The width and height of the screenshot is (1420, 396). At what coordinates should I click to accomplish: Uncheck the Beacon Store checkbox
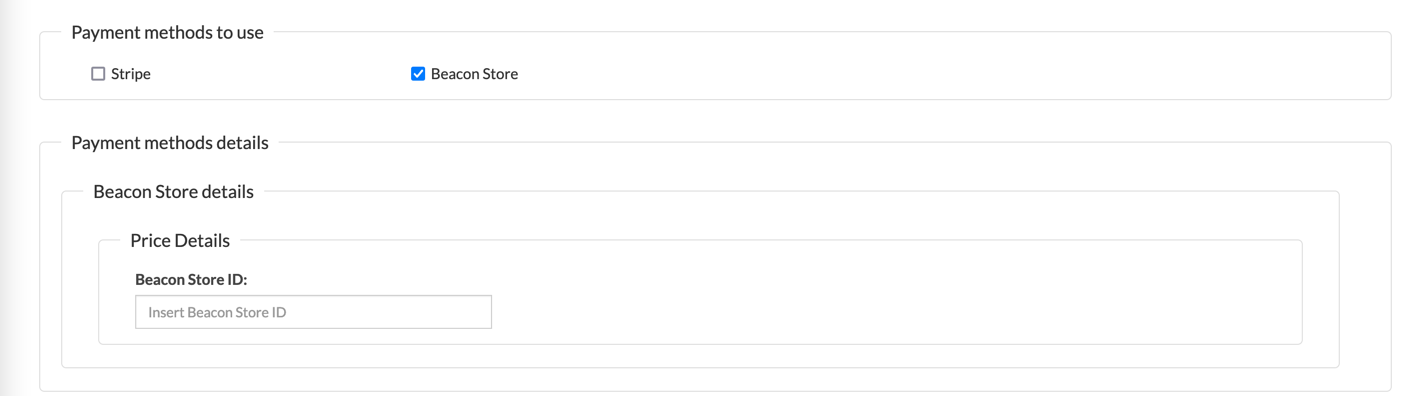coord(418,74)
